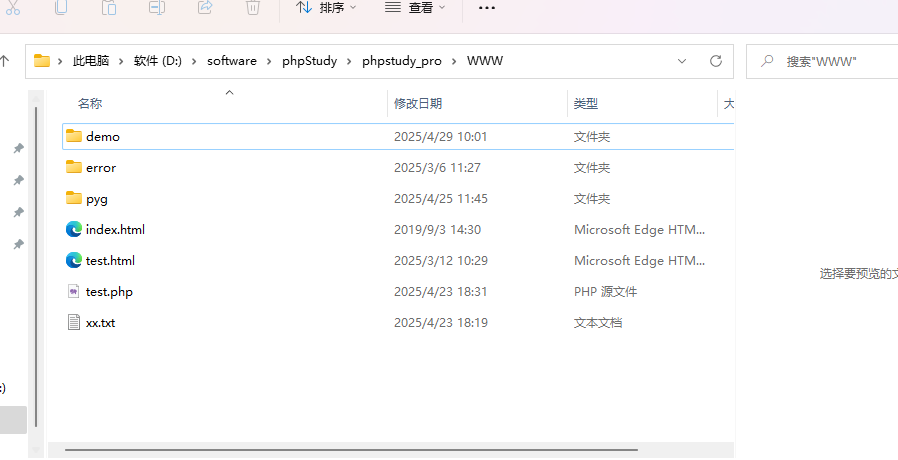Expand chevron after 此电脑 breadcrumb

point(121,61)
